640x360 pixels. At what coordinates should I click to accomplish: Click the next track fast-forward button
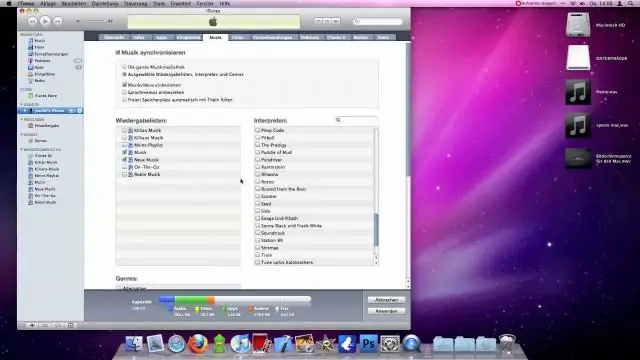(58, 21)
